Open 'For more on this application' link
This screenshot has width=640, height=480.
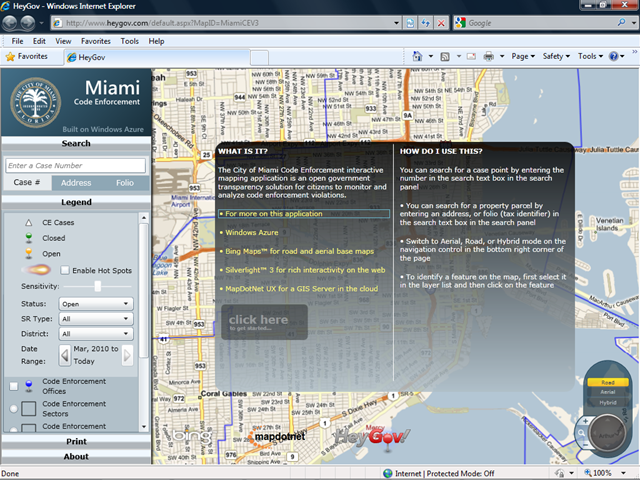(304, 214)
